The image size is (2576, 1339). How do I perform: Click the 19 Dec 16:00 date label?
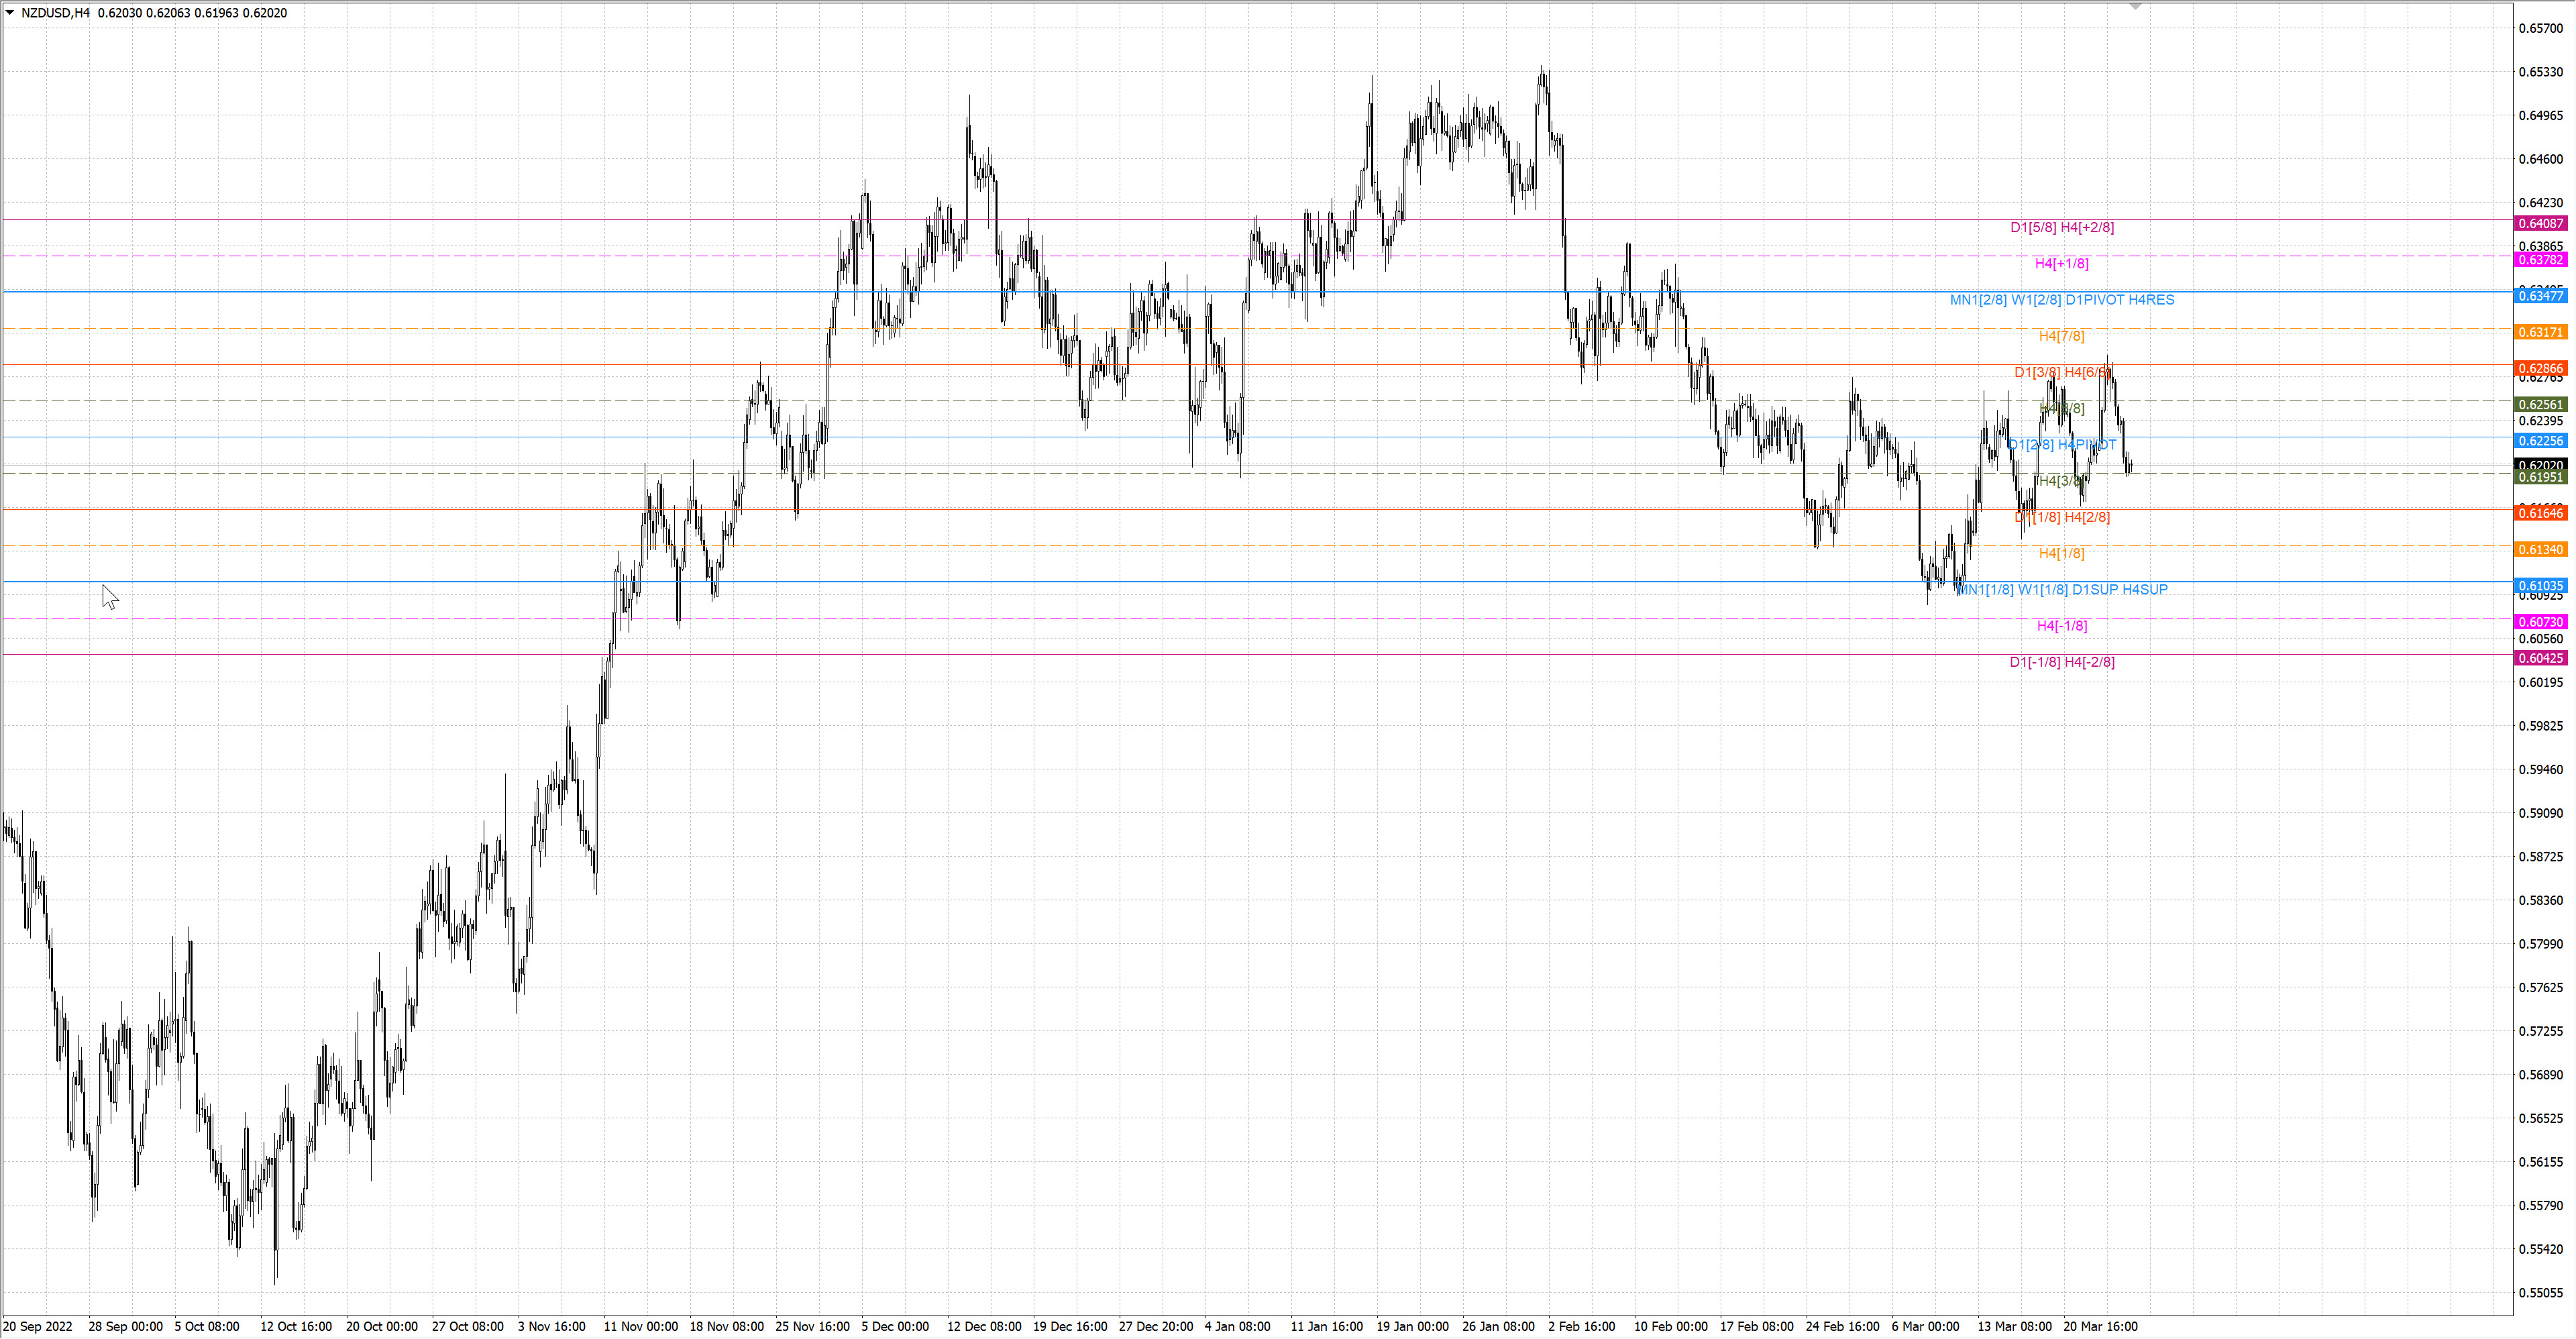(1070, 1327)
